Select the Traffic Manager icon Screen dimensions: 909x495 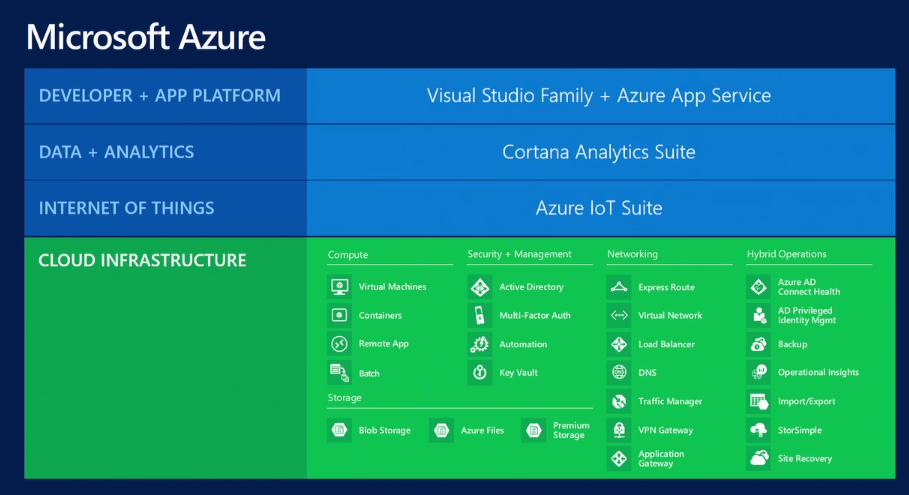point(619,401)
